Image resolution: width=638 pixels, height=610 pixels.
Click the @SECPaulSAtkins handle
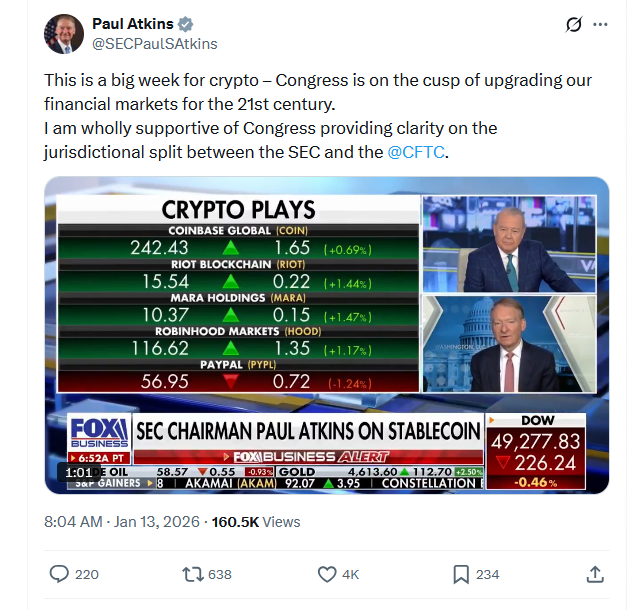pos(154,44)
